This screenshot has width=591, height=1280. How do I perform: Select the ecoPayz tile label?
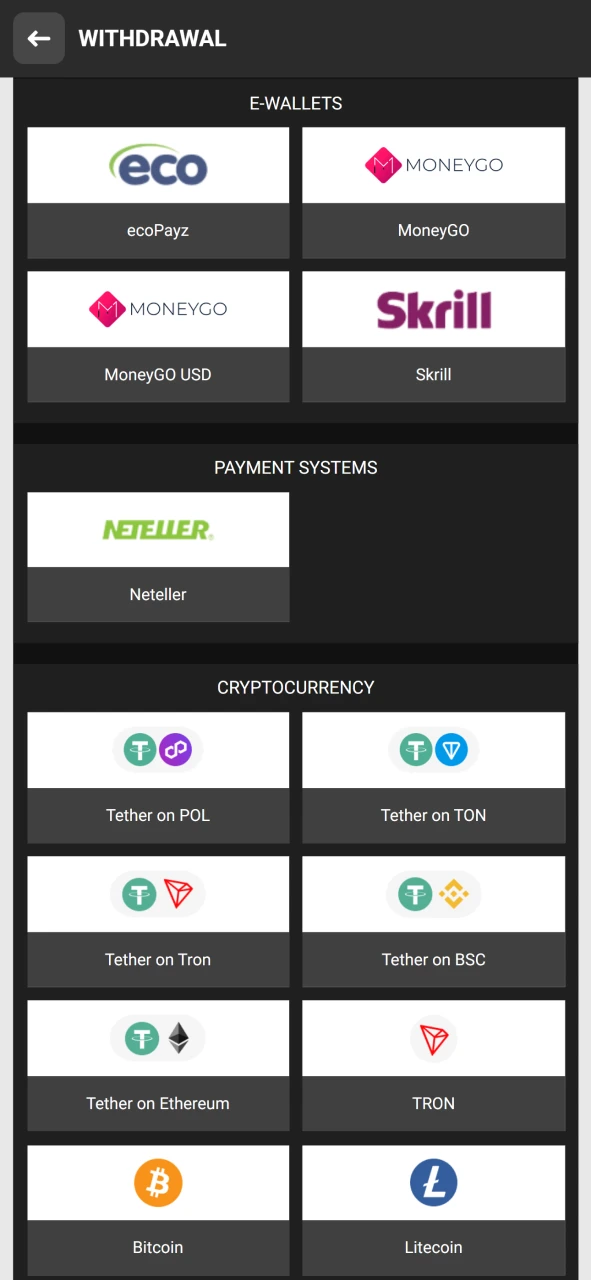[x=157, y=230]
